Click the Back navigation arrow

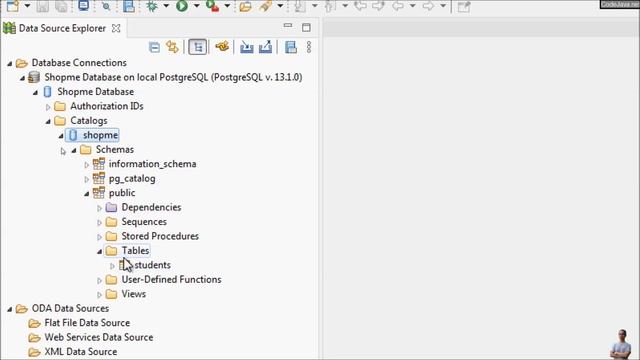[x=398, y=6]
